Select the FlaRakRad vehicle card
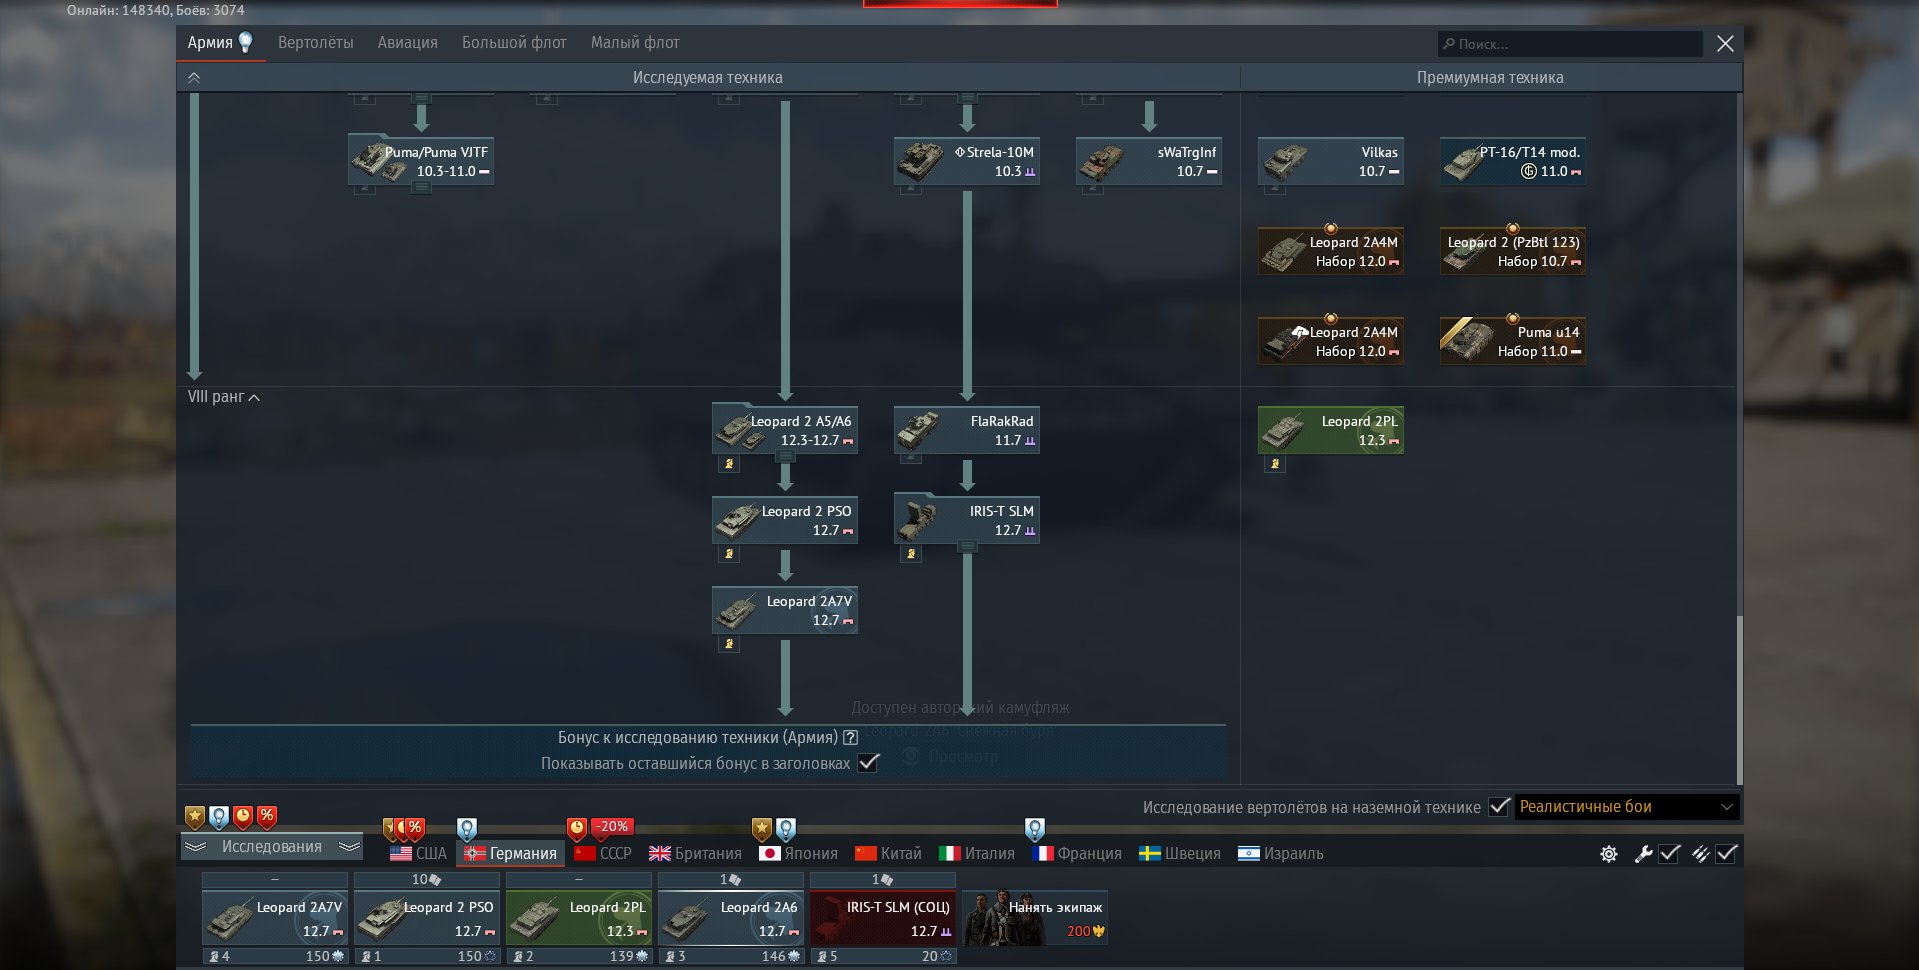Viewport: 1919px width, 970px height. [967, 430]
